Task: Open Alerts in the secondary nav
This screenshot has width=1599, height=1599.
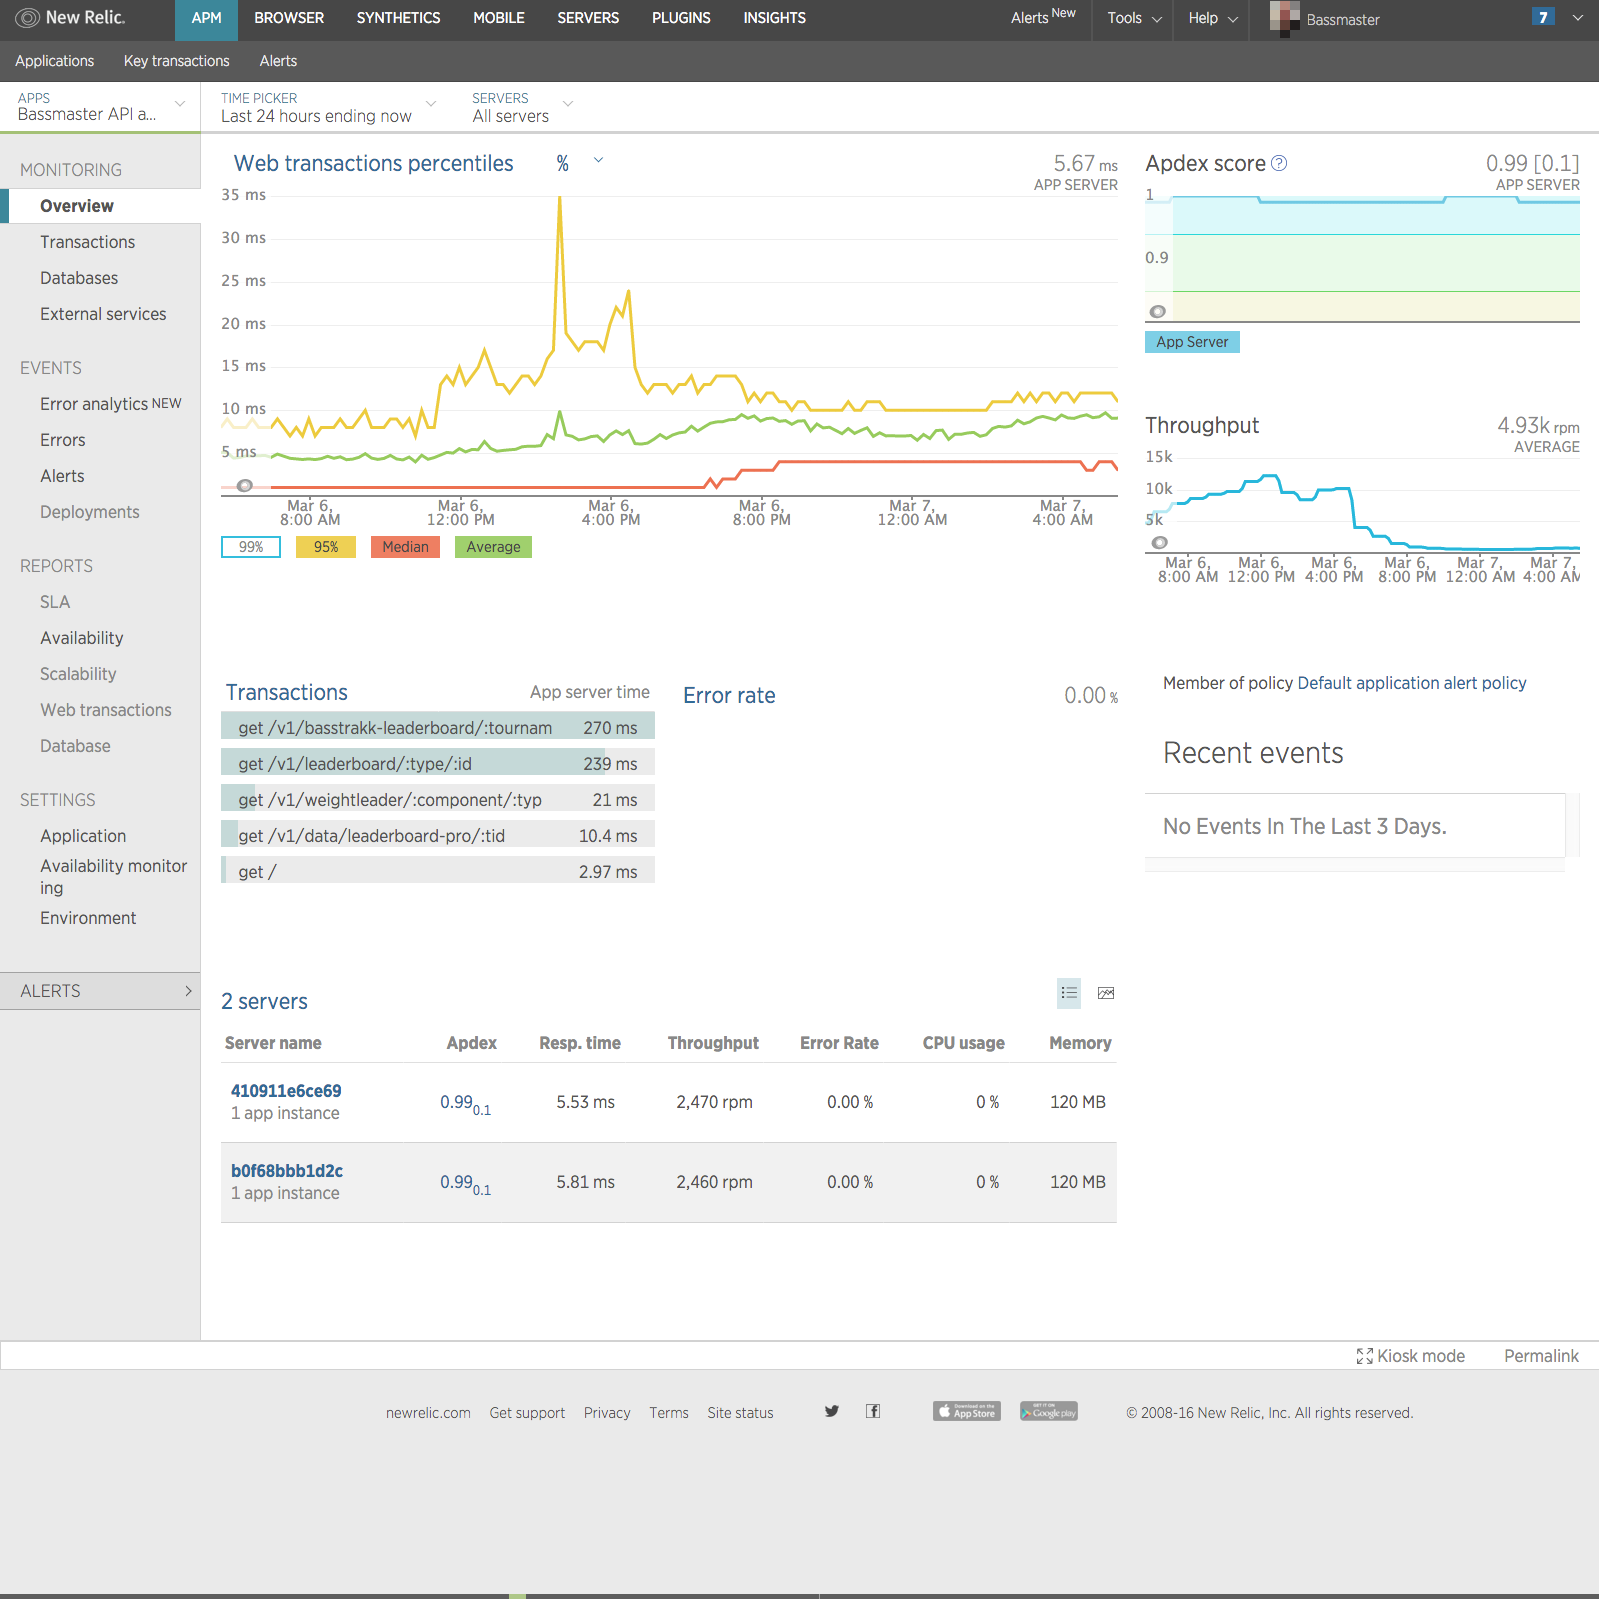Action: tap(278, 61)
